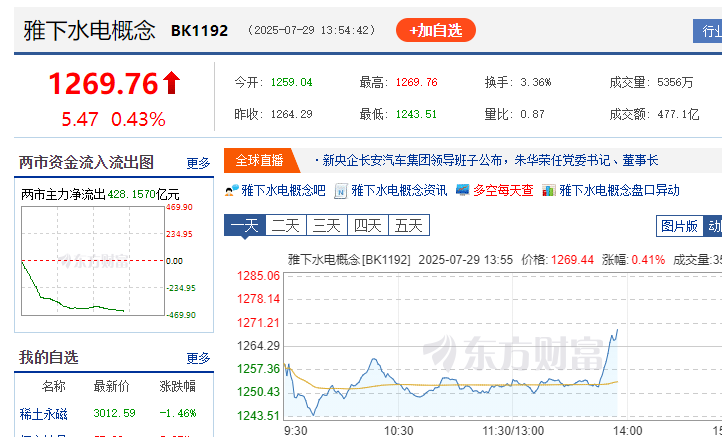Open 更多 beside 我的自选
Viewport: 722px width, 437px height.
pyautogui.click(x=198, y=358)
